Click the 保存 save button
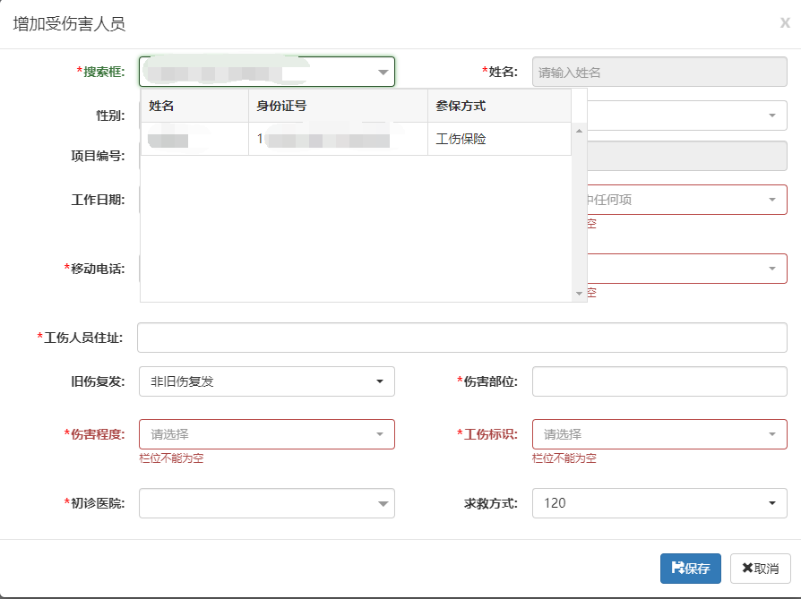Viewport: 801px width, 599px height. point(690,568)
